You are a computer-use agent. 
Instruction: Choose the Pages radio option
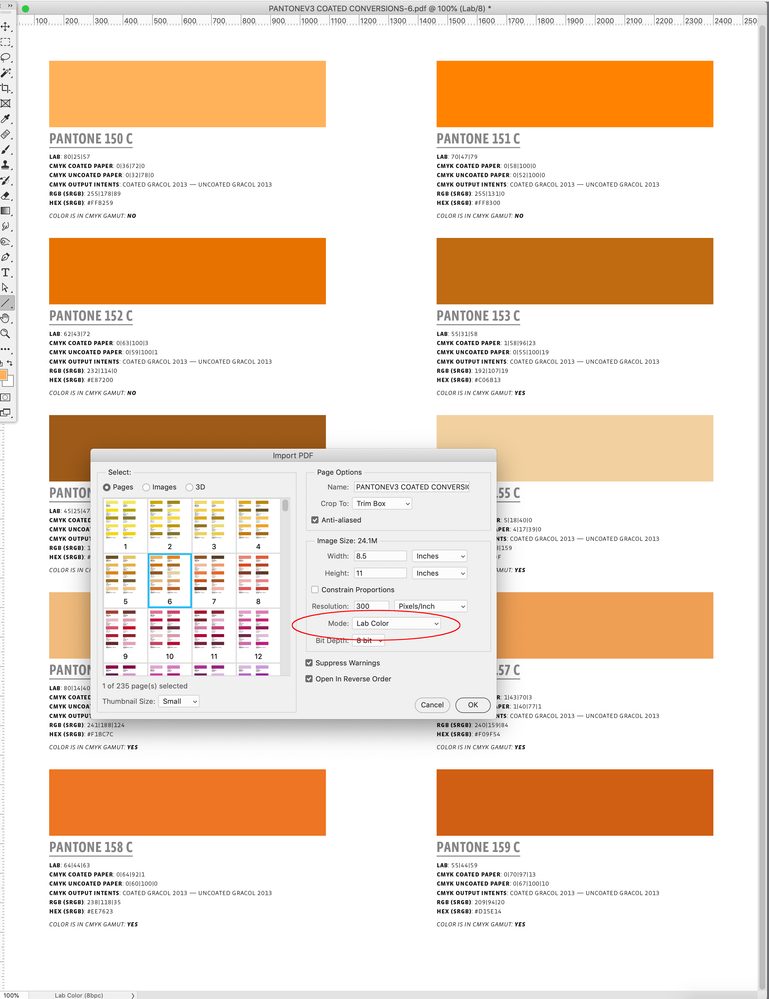click(x=106, y=487)
